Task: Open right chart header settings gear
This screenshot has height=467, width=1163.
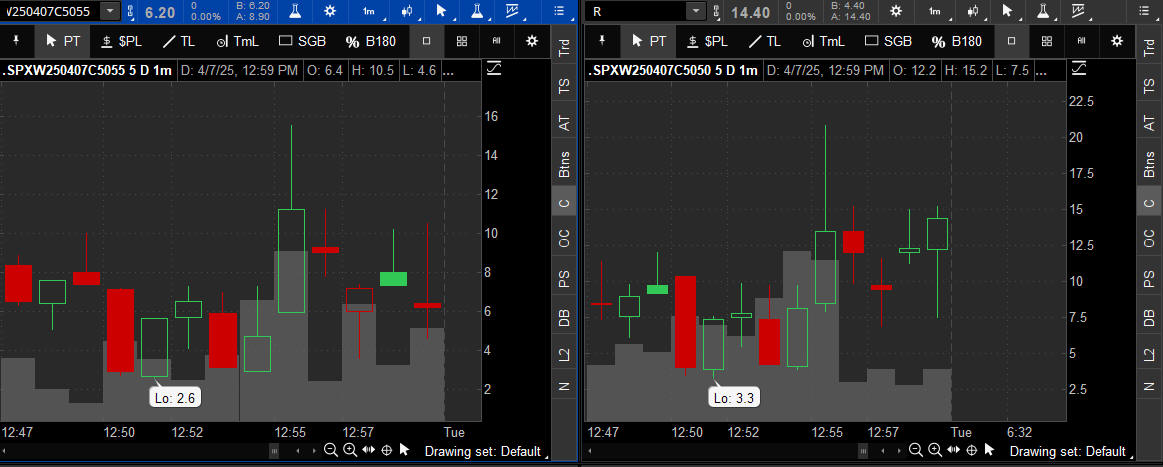Action: 896,11
